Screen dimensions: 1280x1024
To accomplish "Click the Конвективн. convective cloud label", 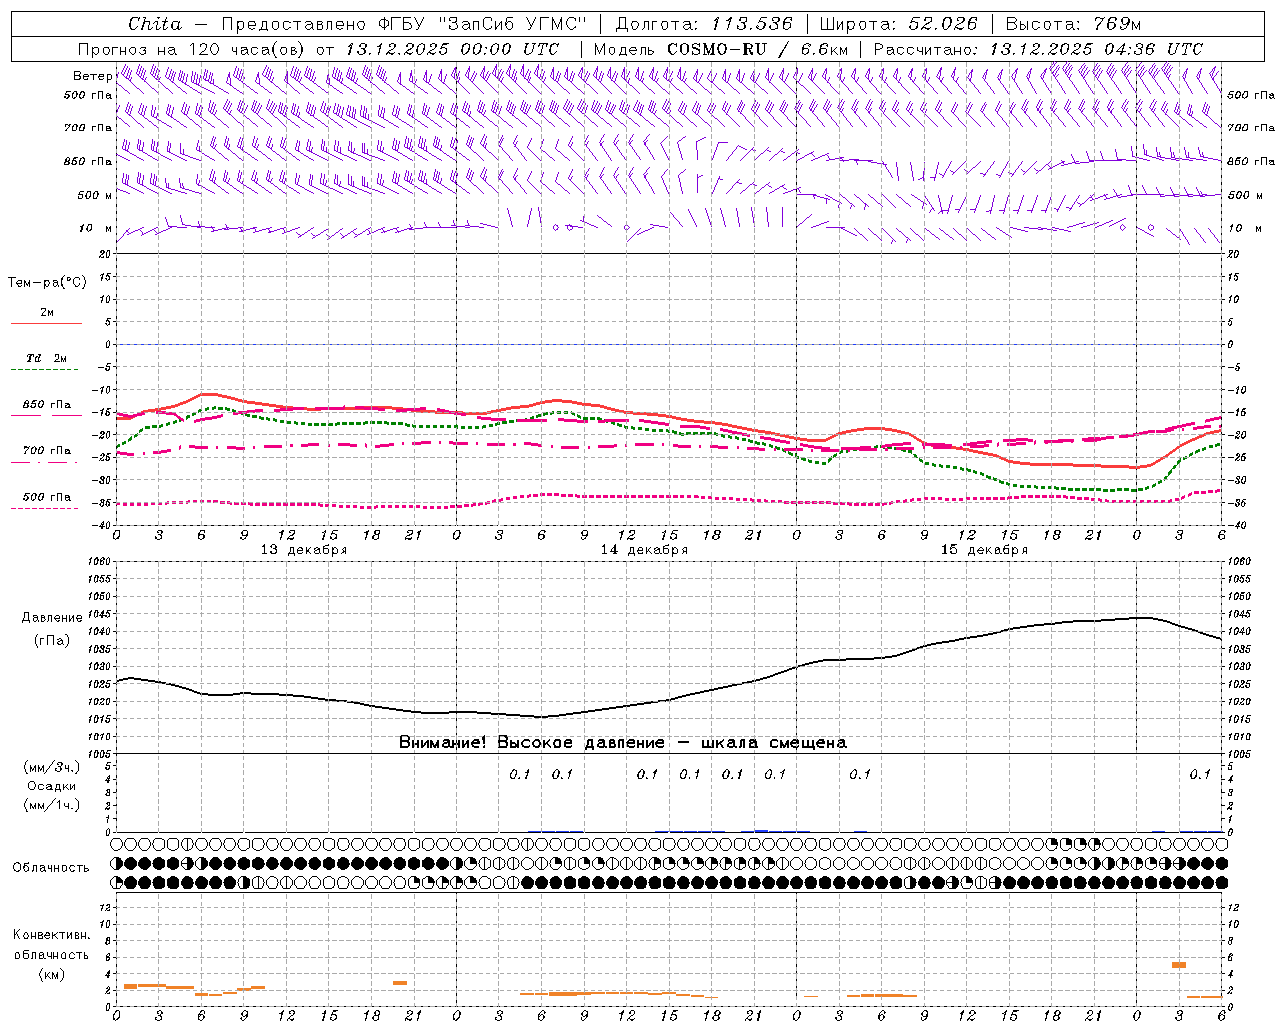I will pos(52,935).
